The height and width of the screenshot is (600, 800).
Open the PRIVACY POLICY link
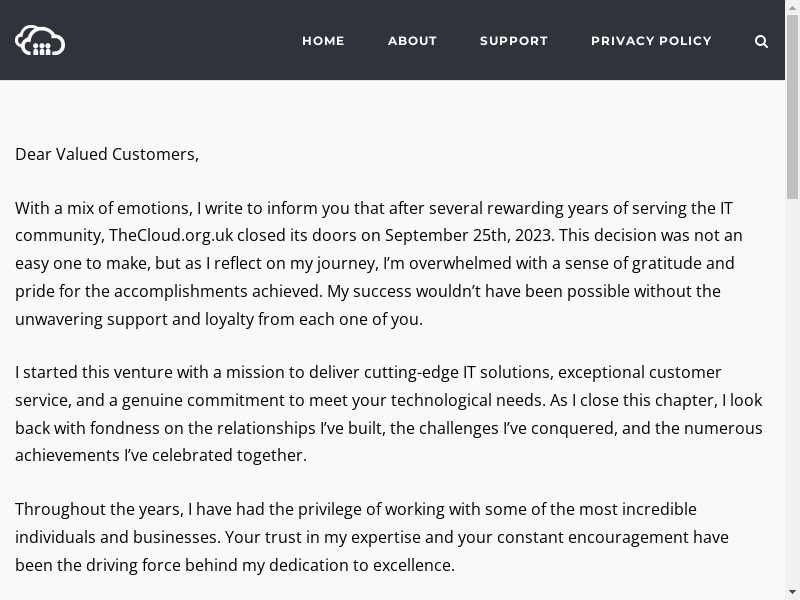coord(651,41)
